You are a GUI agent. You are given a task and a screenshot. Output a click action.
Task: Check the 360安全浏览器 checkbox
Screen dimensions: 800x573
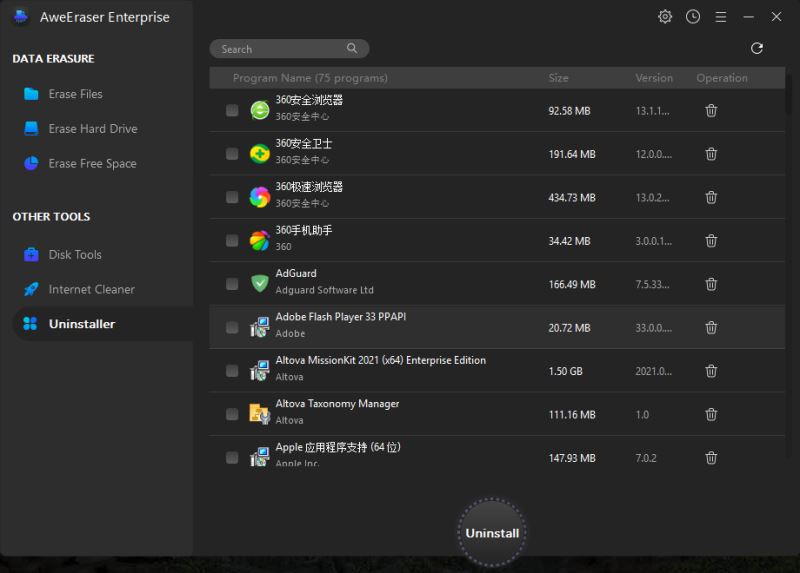[x=232, y=110]
